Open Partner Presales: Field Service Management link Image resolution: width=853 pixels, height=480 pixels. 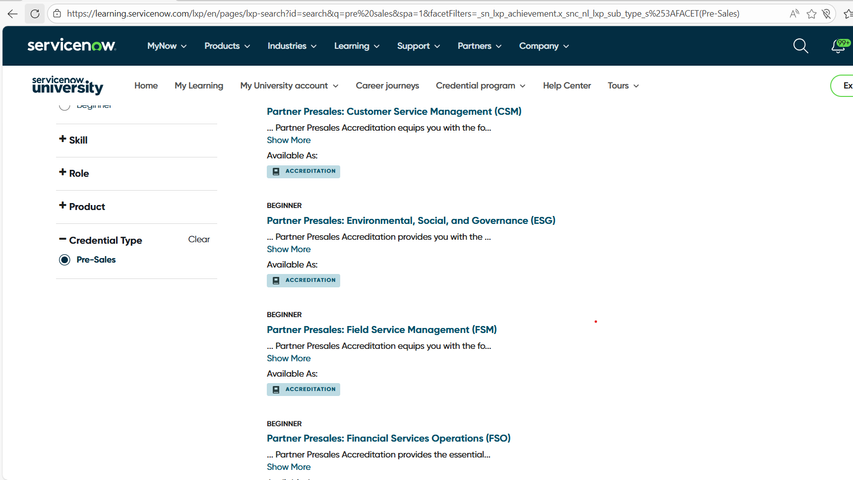click(381, 329)
